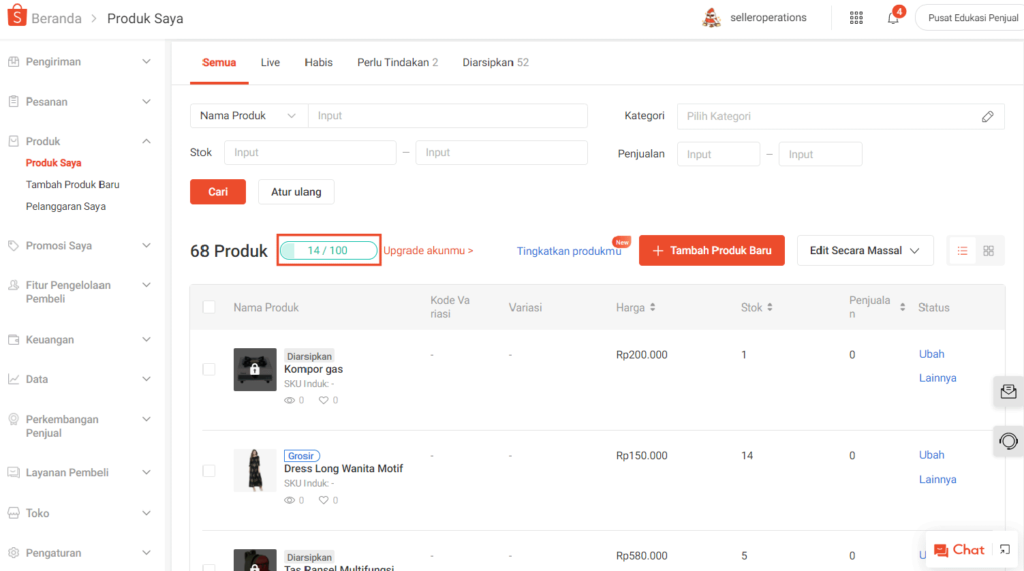Click the Promosi Saya tag icon

coord(13,246)
